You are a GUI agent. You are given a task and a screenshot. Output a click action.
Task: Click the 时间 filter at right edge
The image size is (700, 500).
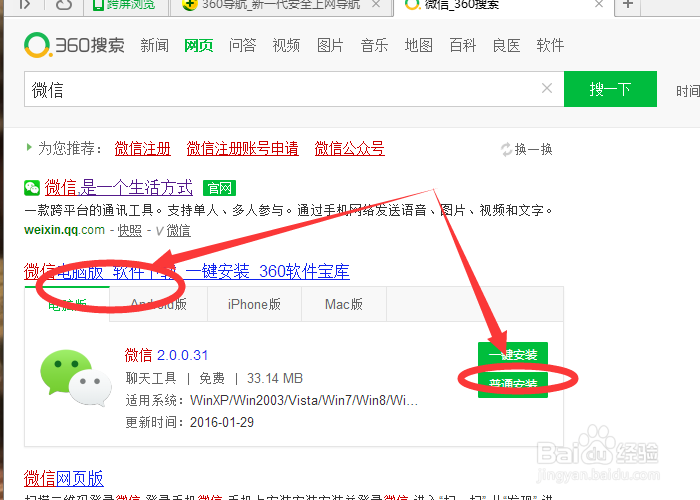pyautogui.click(x=688, y=91)
